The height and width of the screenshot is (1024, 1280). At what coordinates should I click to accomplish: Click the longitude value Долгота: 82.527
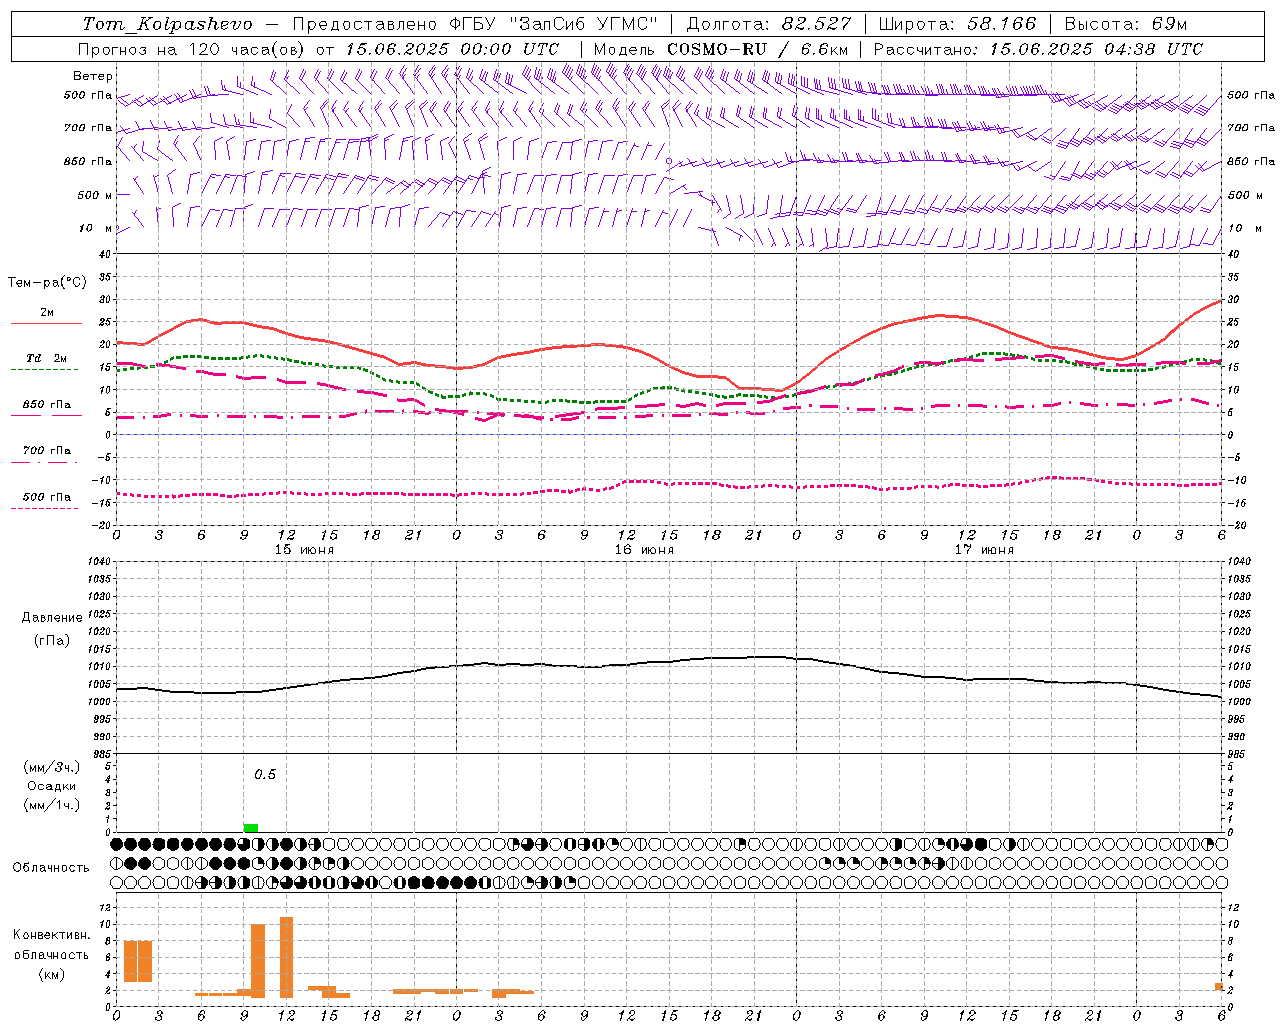[769, 24]
